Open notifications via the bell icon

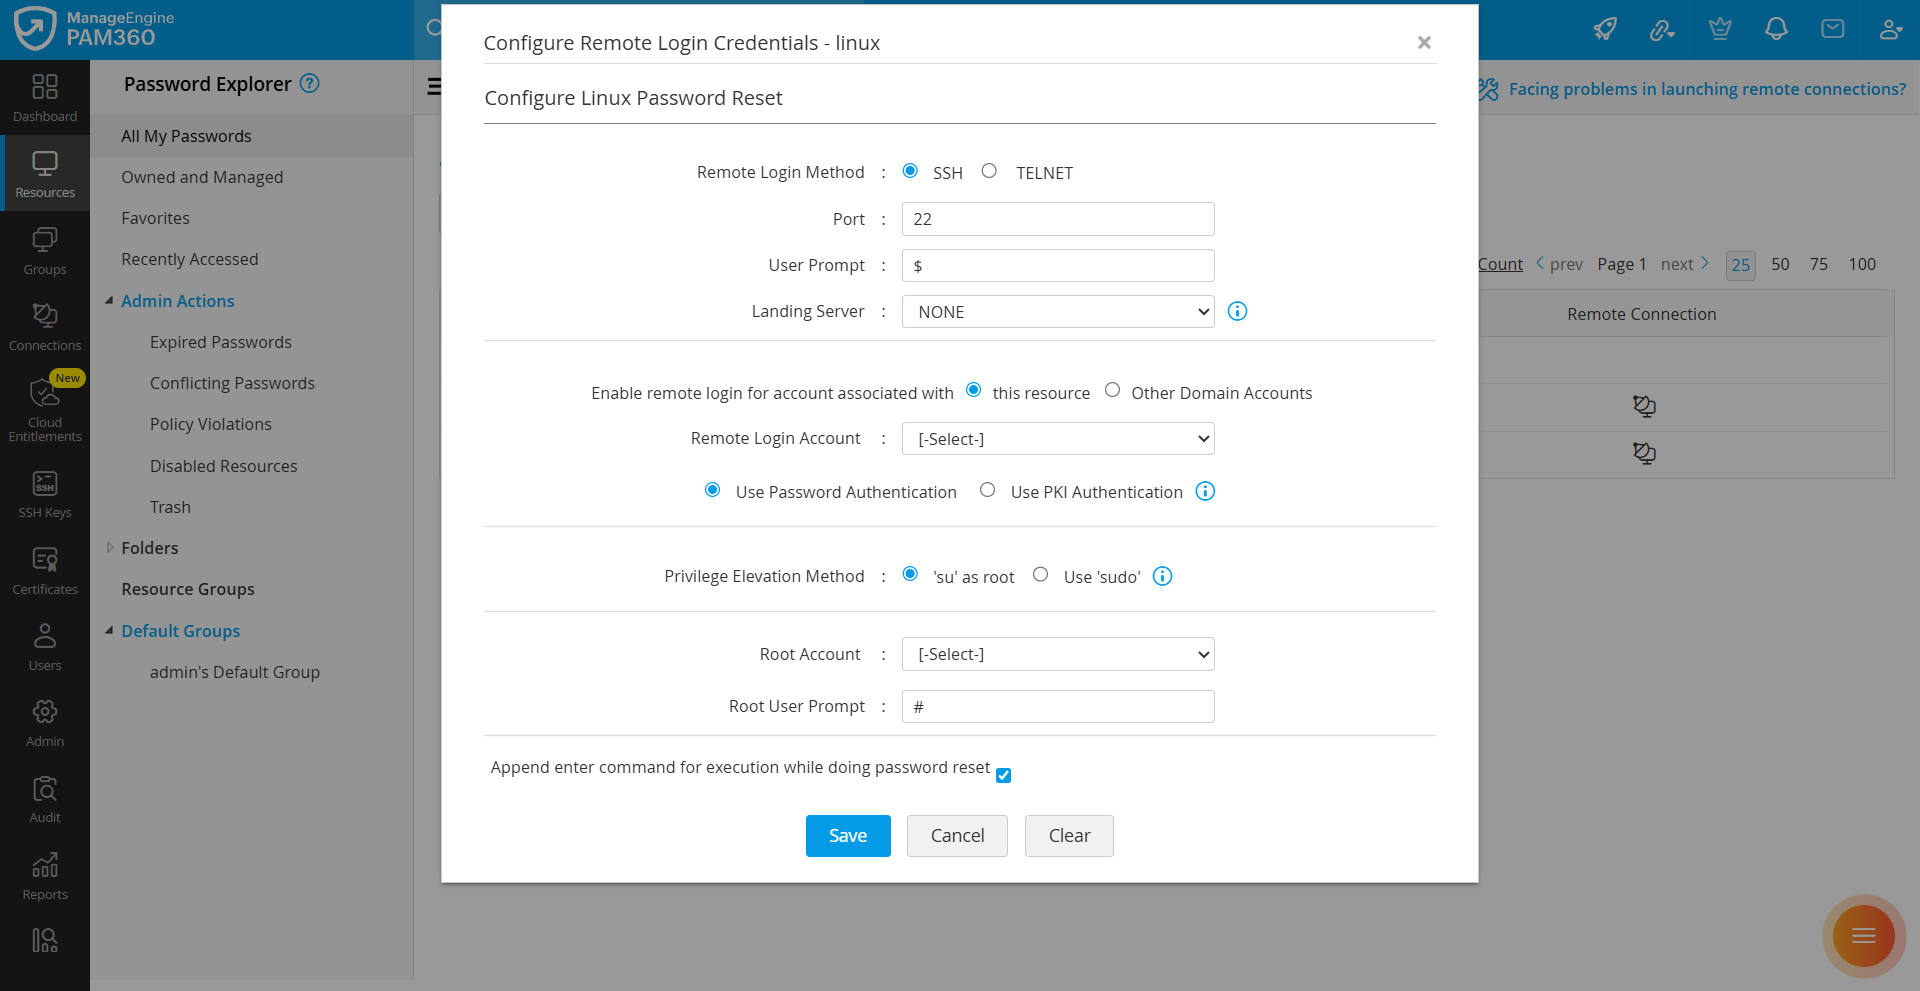click(x=1776, y=29)
